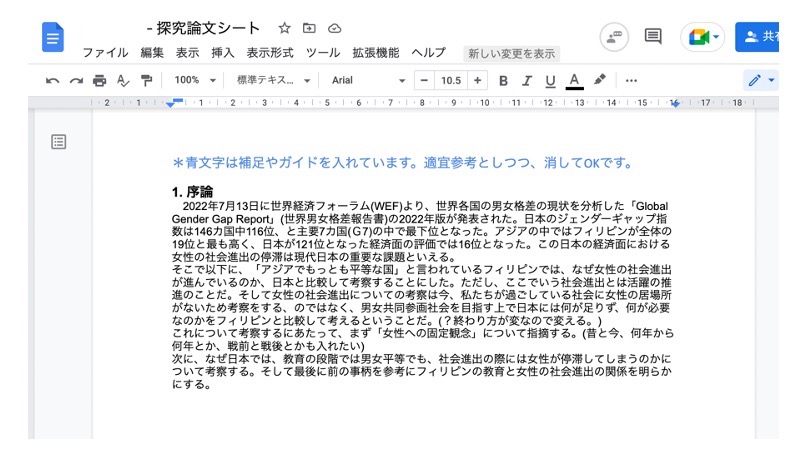This screenshot has height=450, width=800.
Task: Run spell check from toolbar
Action: click(x=123, y=80)
